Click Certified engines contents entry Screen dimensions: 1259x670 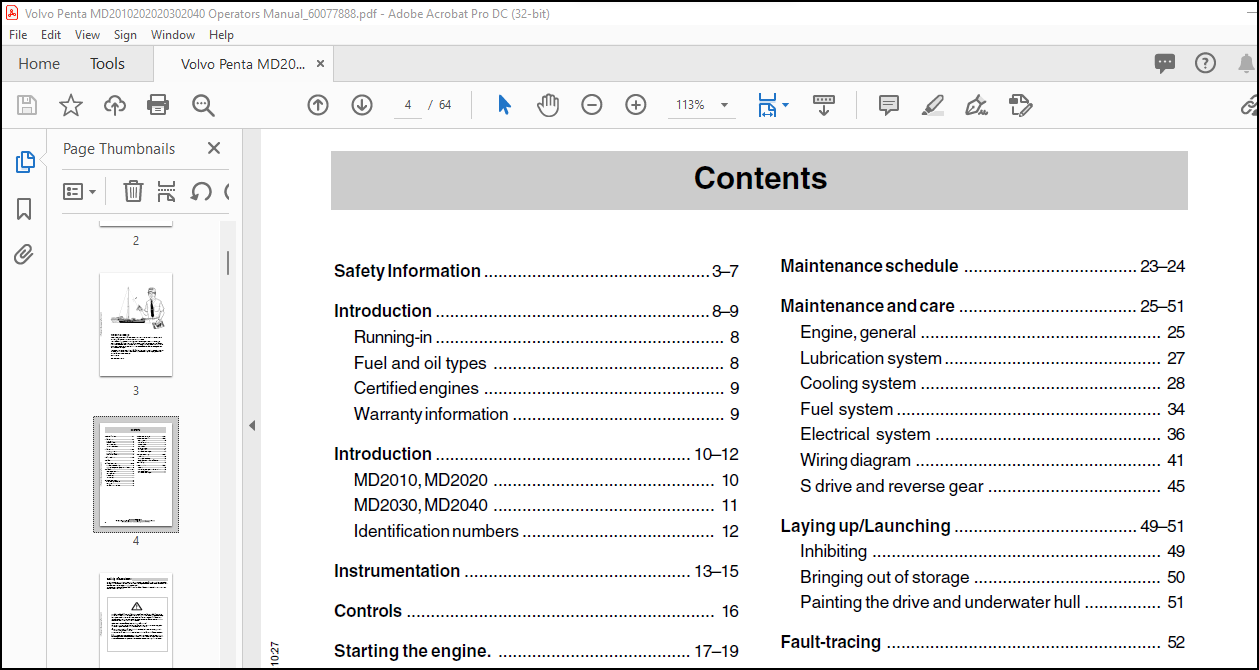546,389
